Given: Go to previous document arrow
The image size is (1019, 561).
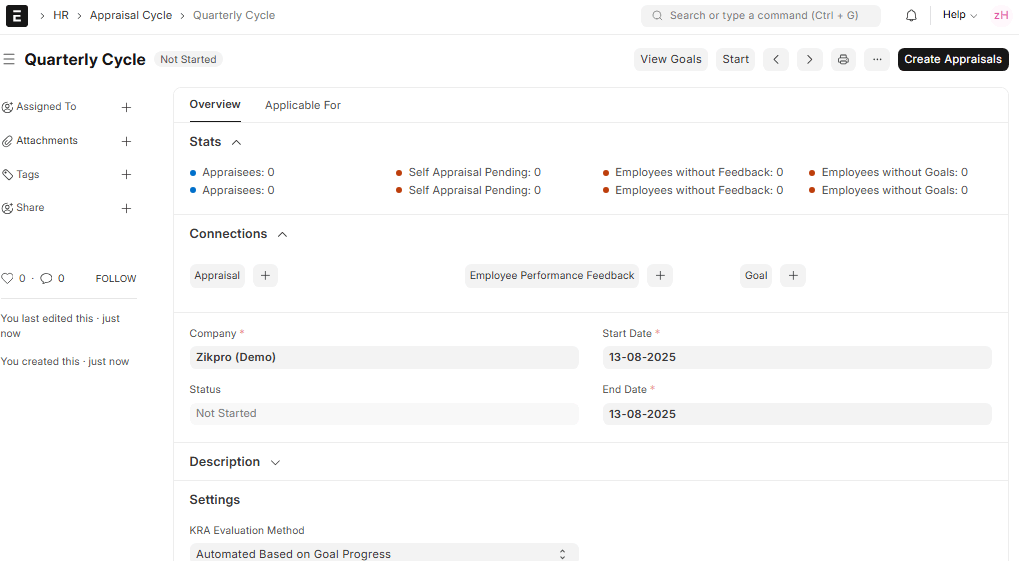Looking at the screenshot, I should pyautogui.click(x=776, y=59).
